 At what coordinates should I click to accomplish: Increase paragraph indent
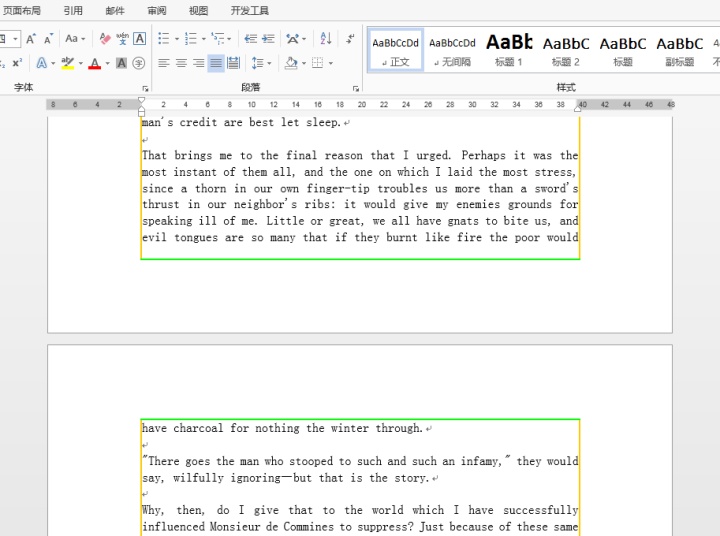[x=268, y=39]
